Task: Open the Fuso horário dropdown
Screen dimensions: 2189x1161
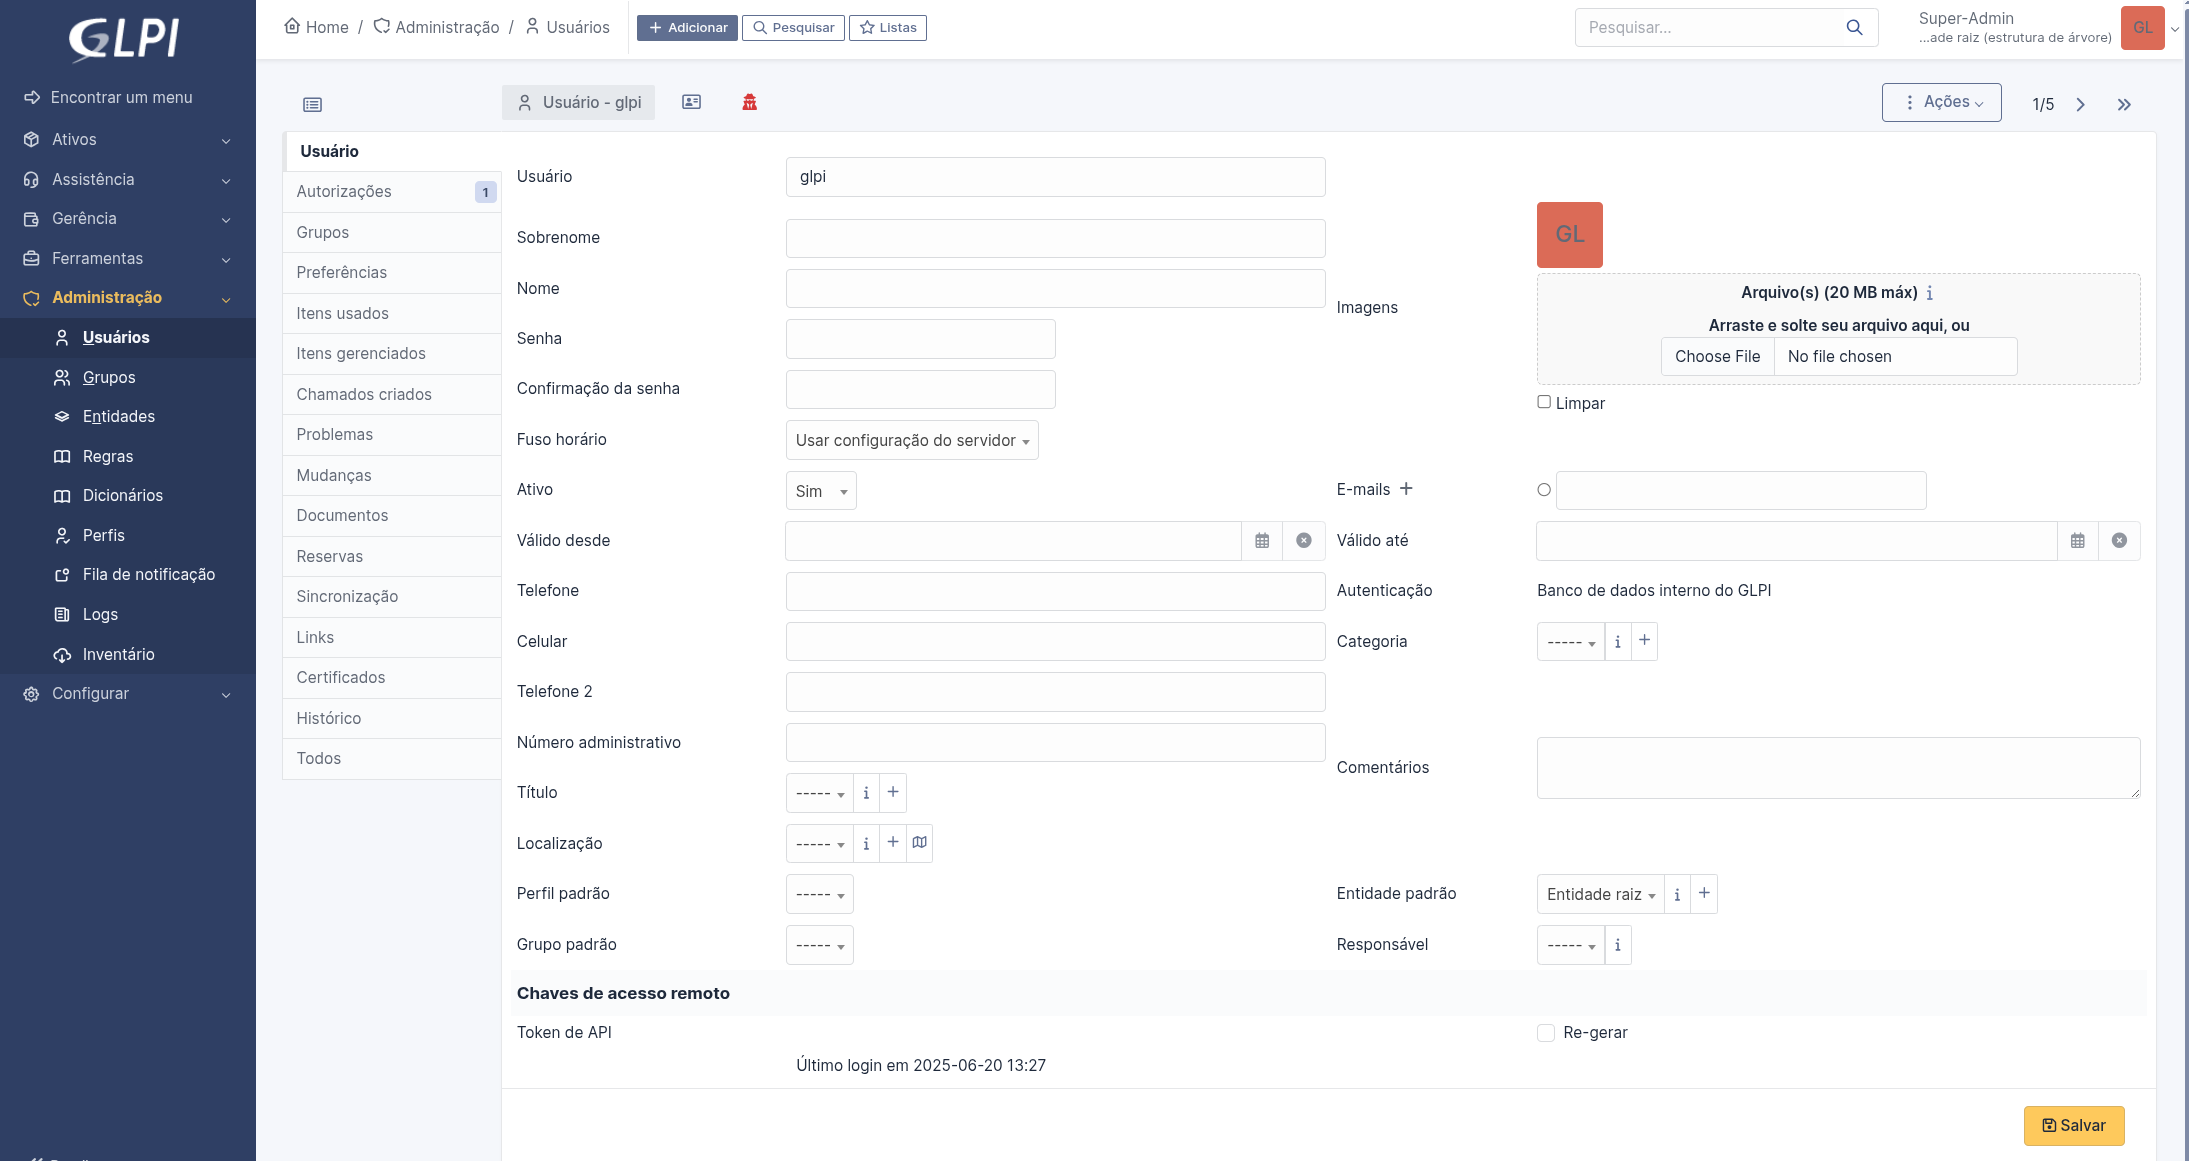Action: pos(911,440)
